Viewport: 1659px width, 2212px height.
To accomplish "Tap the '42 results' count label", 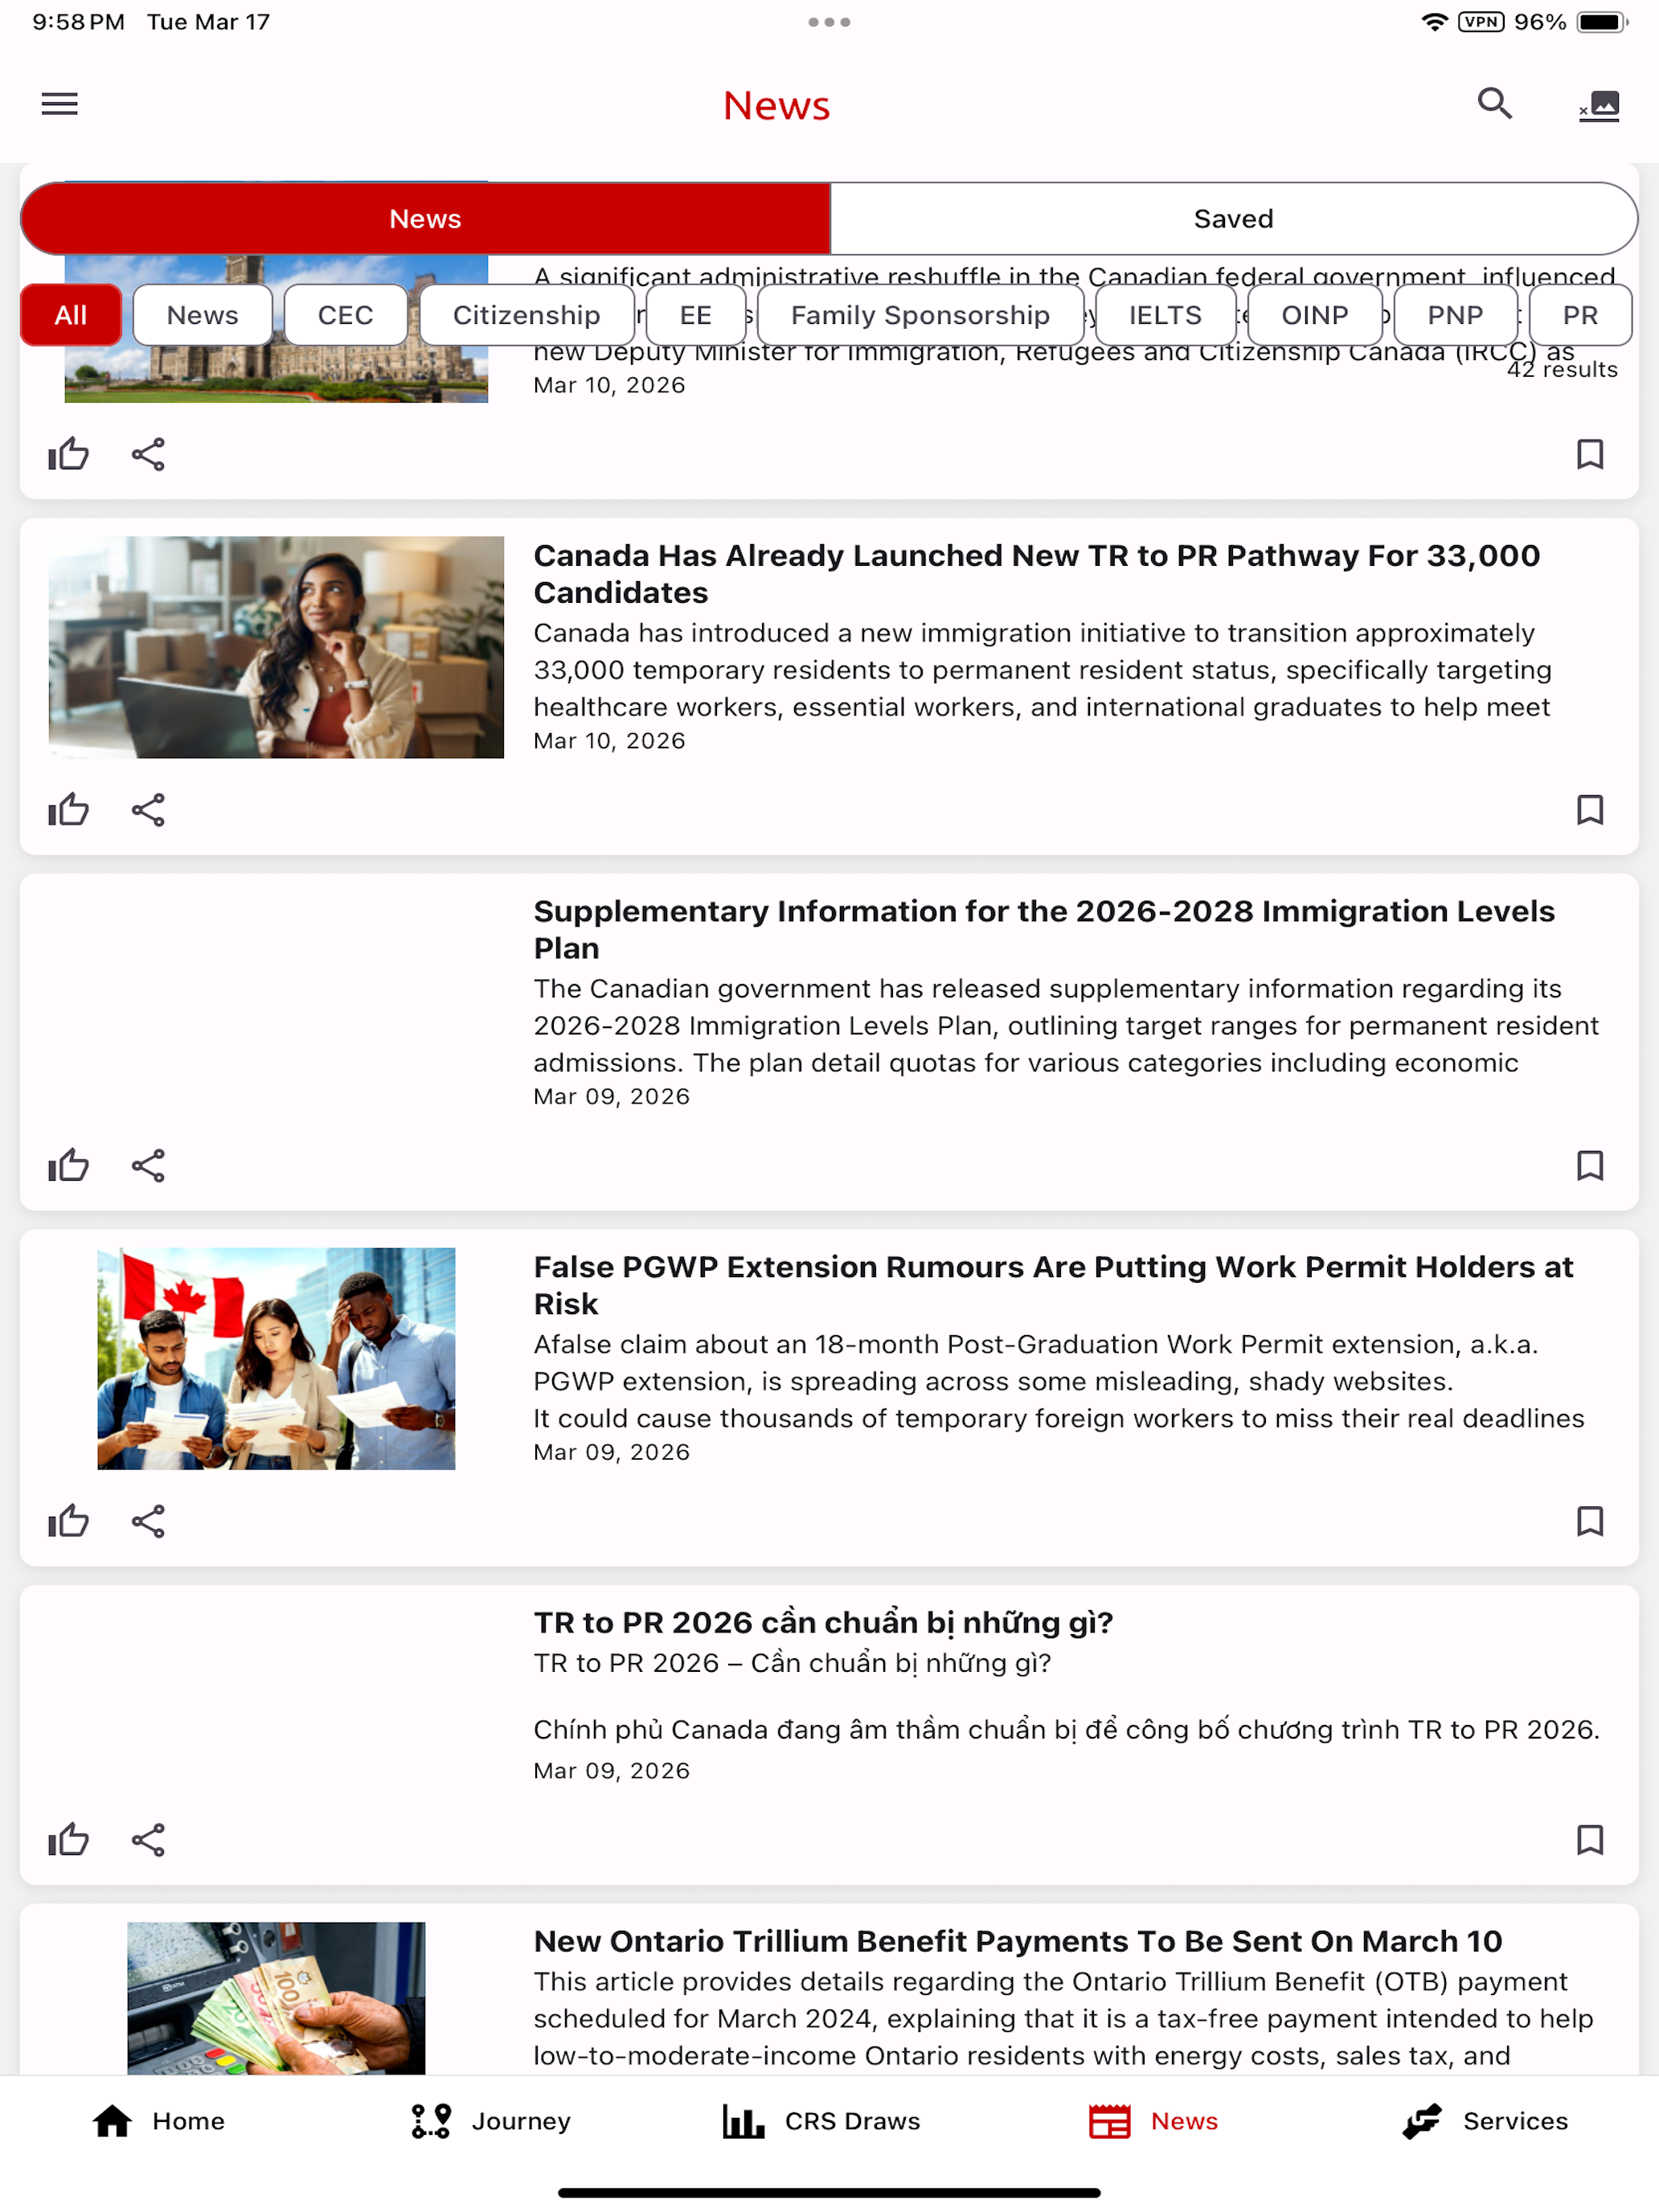I will click(1562, 370).
